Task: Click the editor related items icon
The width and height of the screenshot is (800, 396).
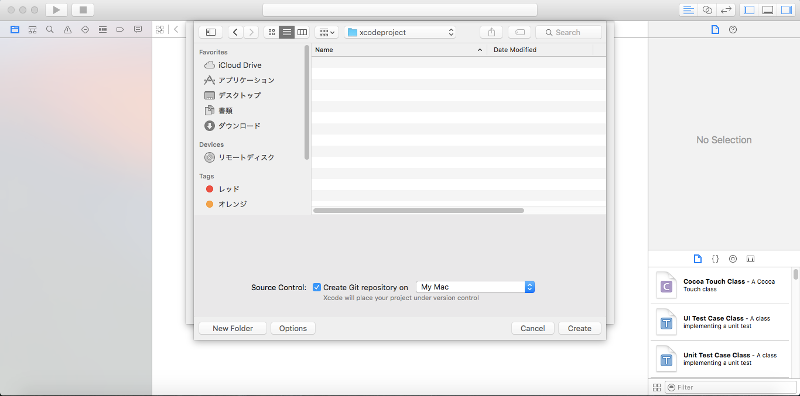Action: pos(160,30)
